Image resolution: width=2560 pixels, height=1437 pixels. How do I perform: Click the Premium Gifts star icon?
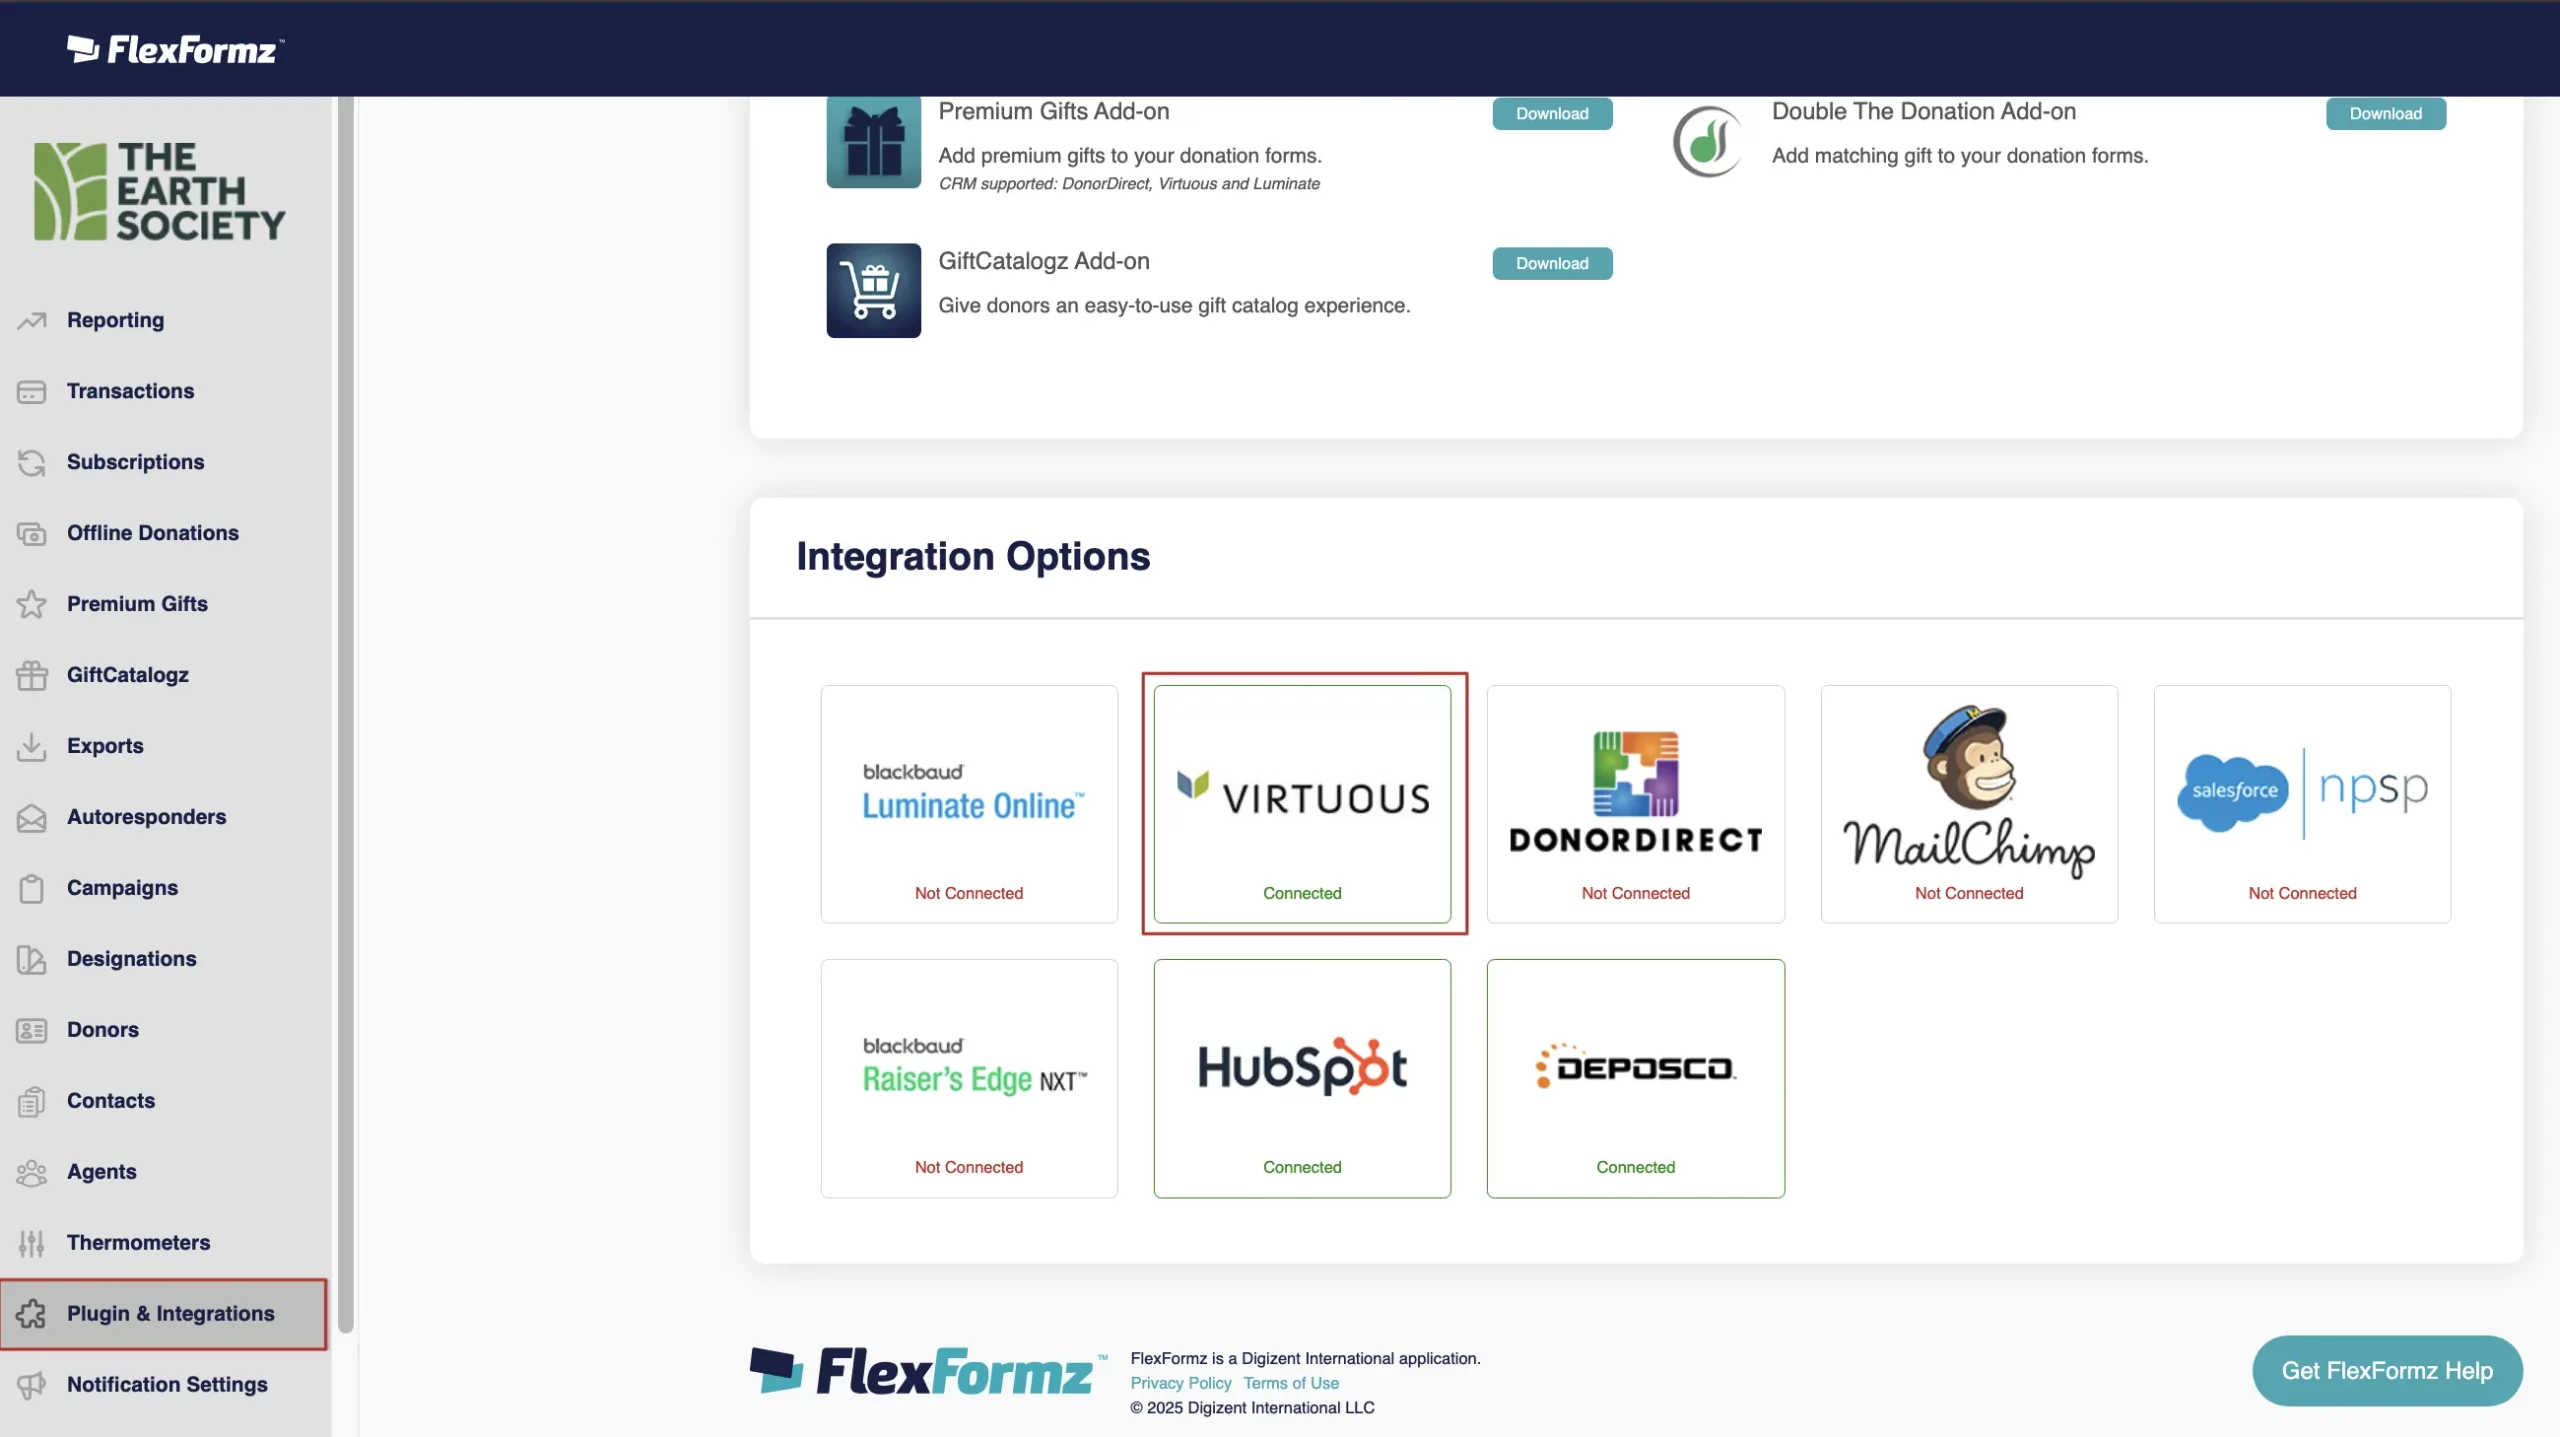click(x=31, y=604)
